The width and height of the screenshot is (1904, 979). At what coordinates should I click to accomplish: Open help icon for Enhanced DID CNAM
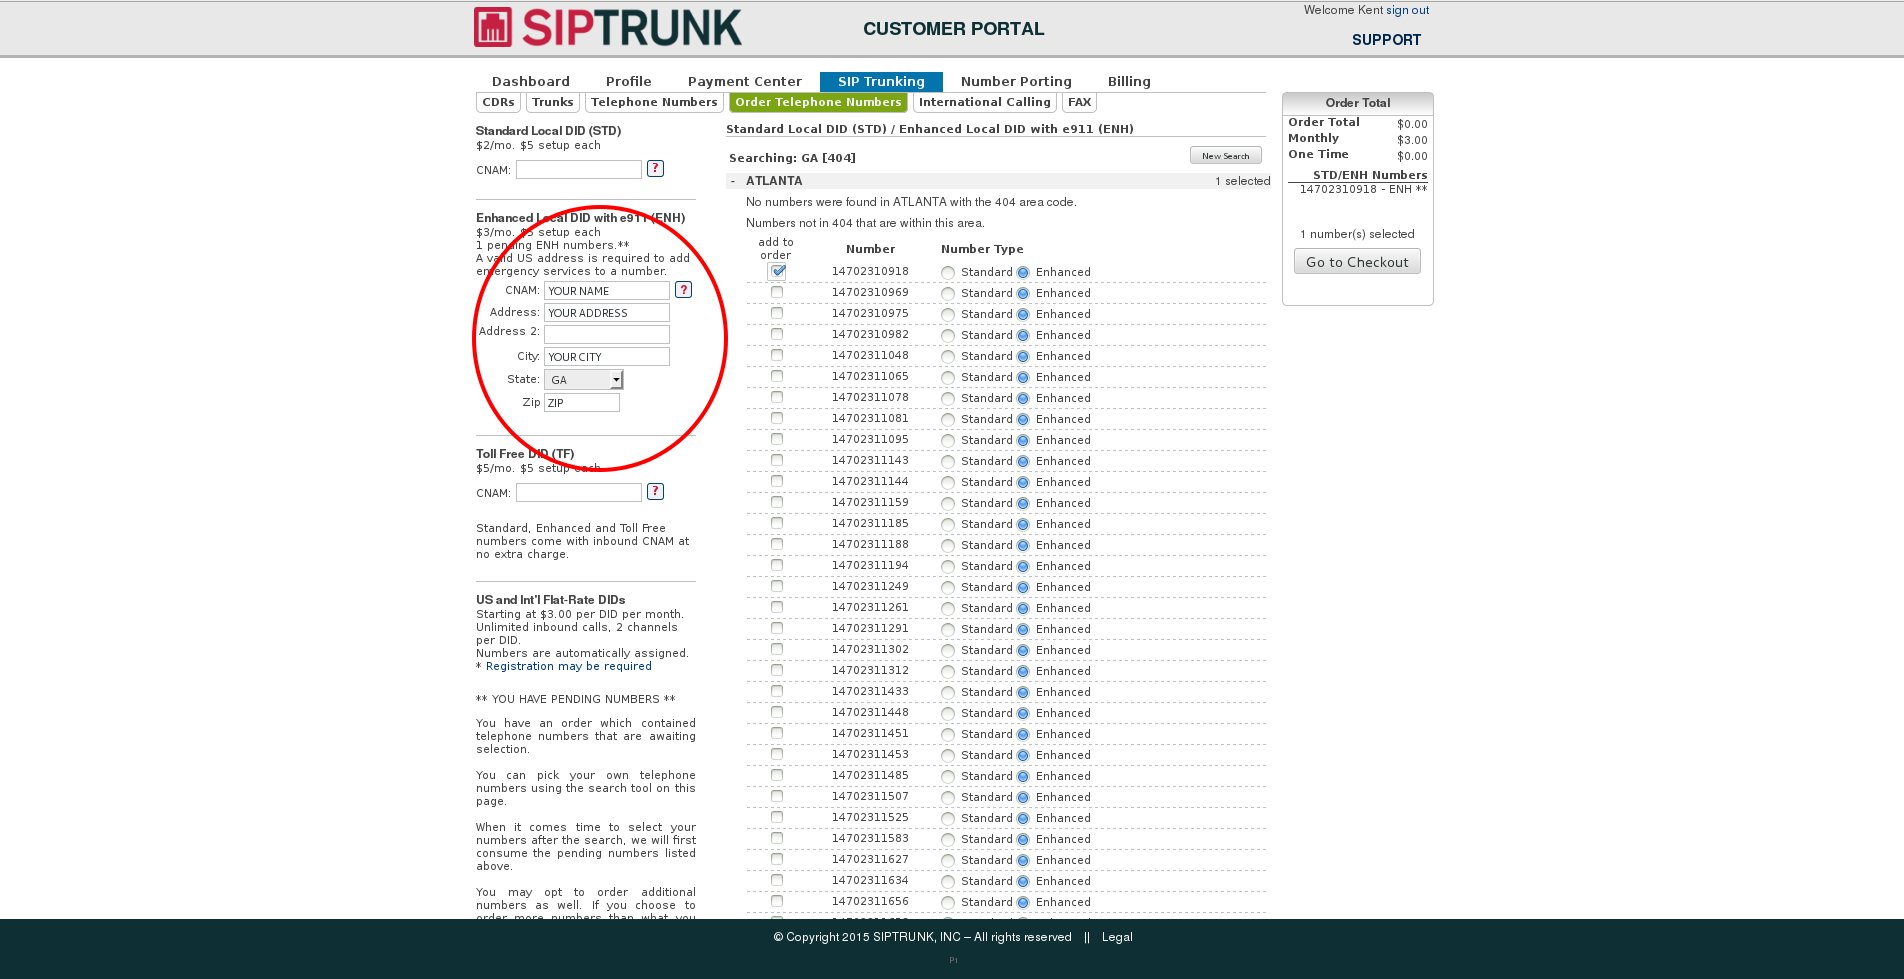tap(683, 290)
